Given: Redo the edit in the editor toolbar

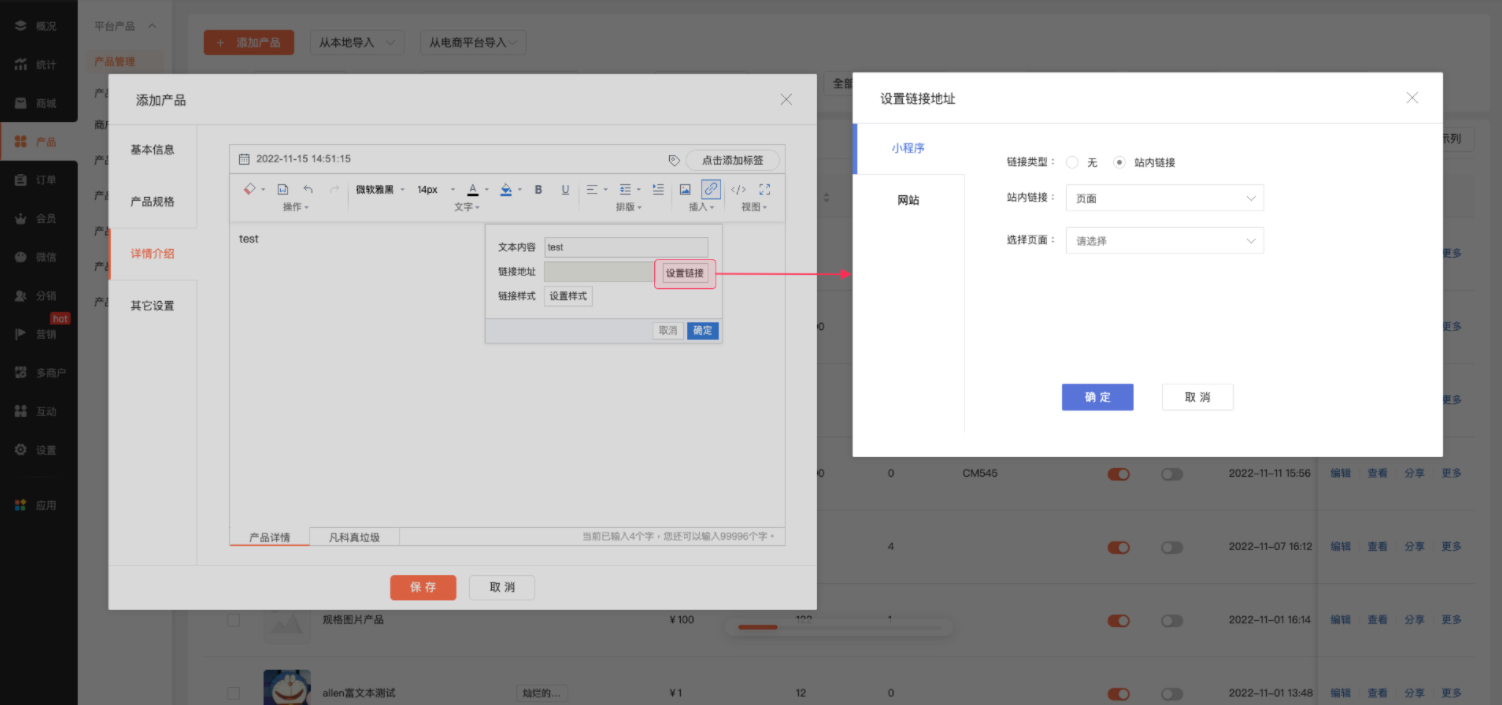Looking at the screenshot, I should [x=334, y=189].
